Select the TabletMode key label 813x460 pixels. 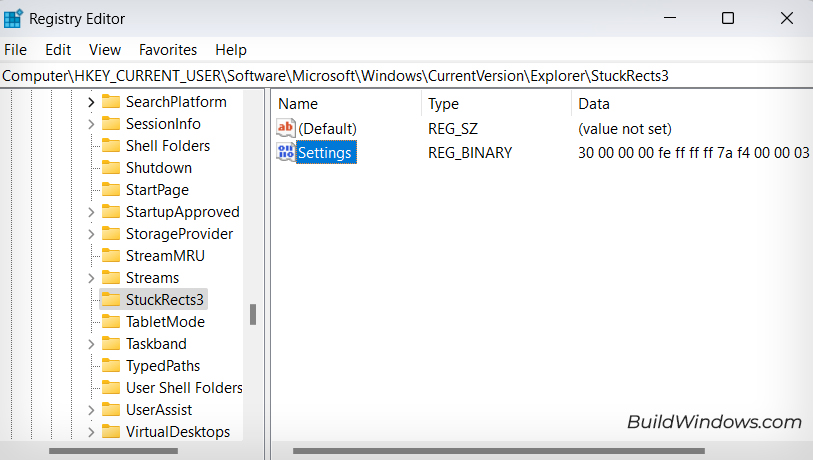tap(165, 322)
